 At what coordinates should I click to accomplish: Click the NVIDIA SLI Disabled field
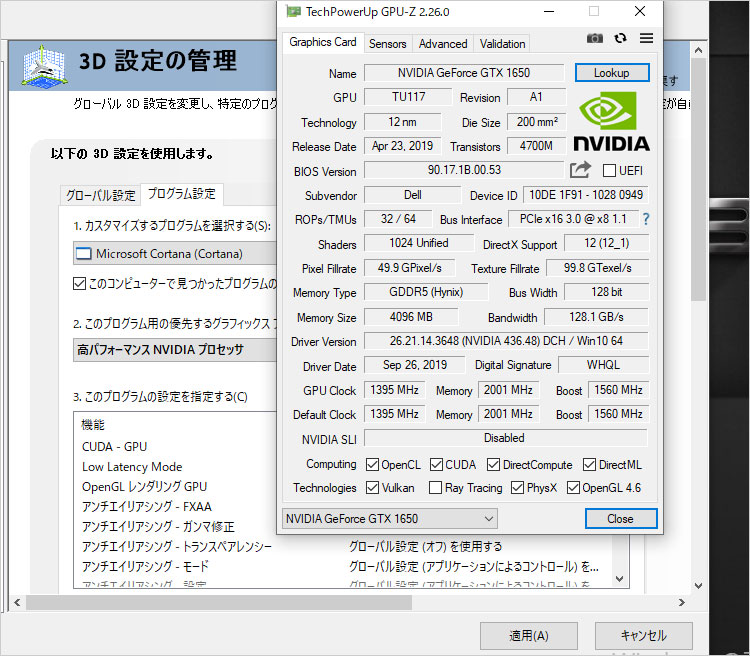point(505,438)
